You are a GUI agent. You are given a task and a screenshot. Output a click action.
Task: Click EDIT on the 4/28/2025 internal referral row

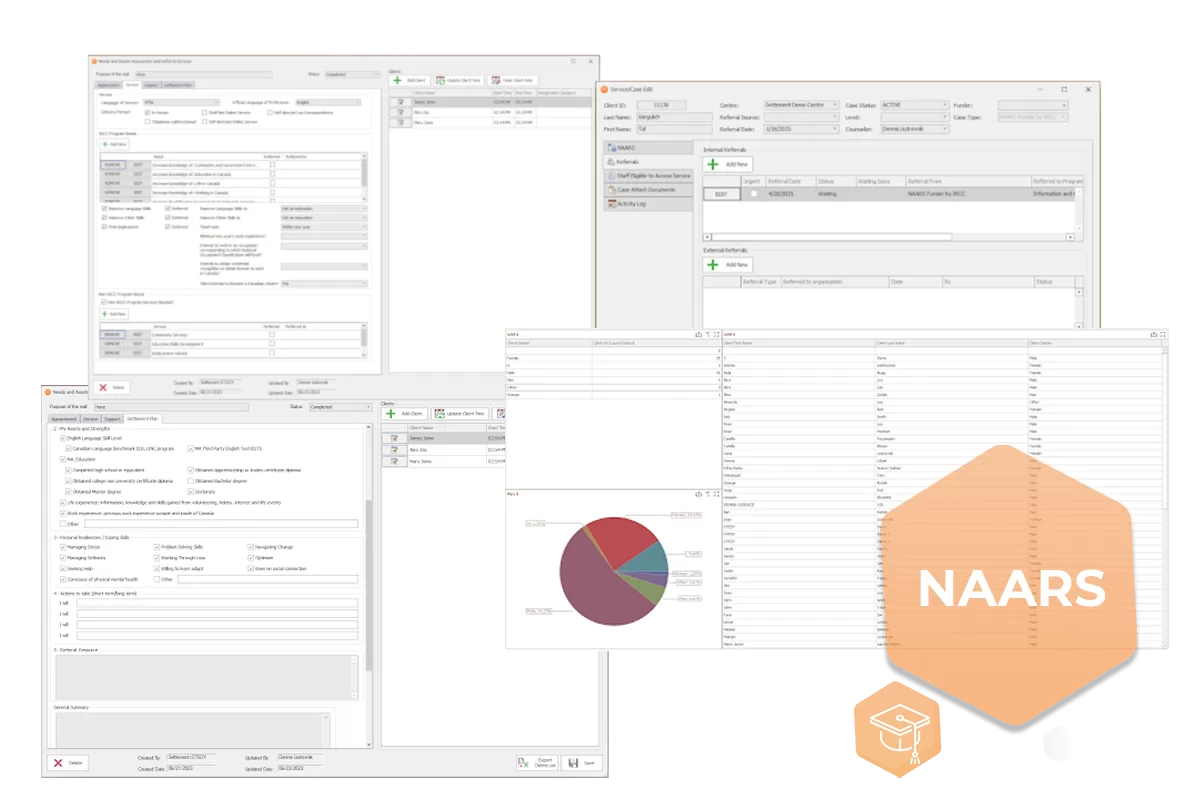(720, 194)
